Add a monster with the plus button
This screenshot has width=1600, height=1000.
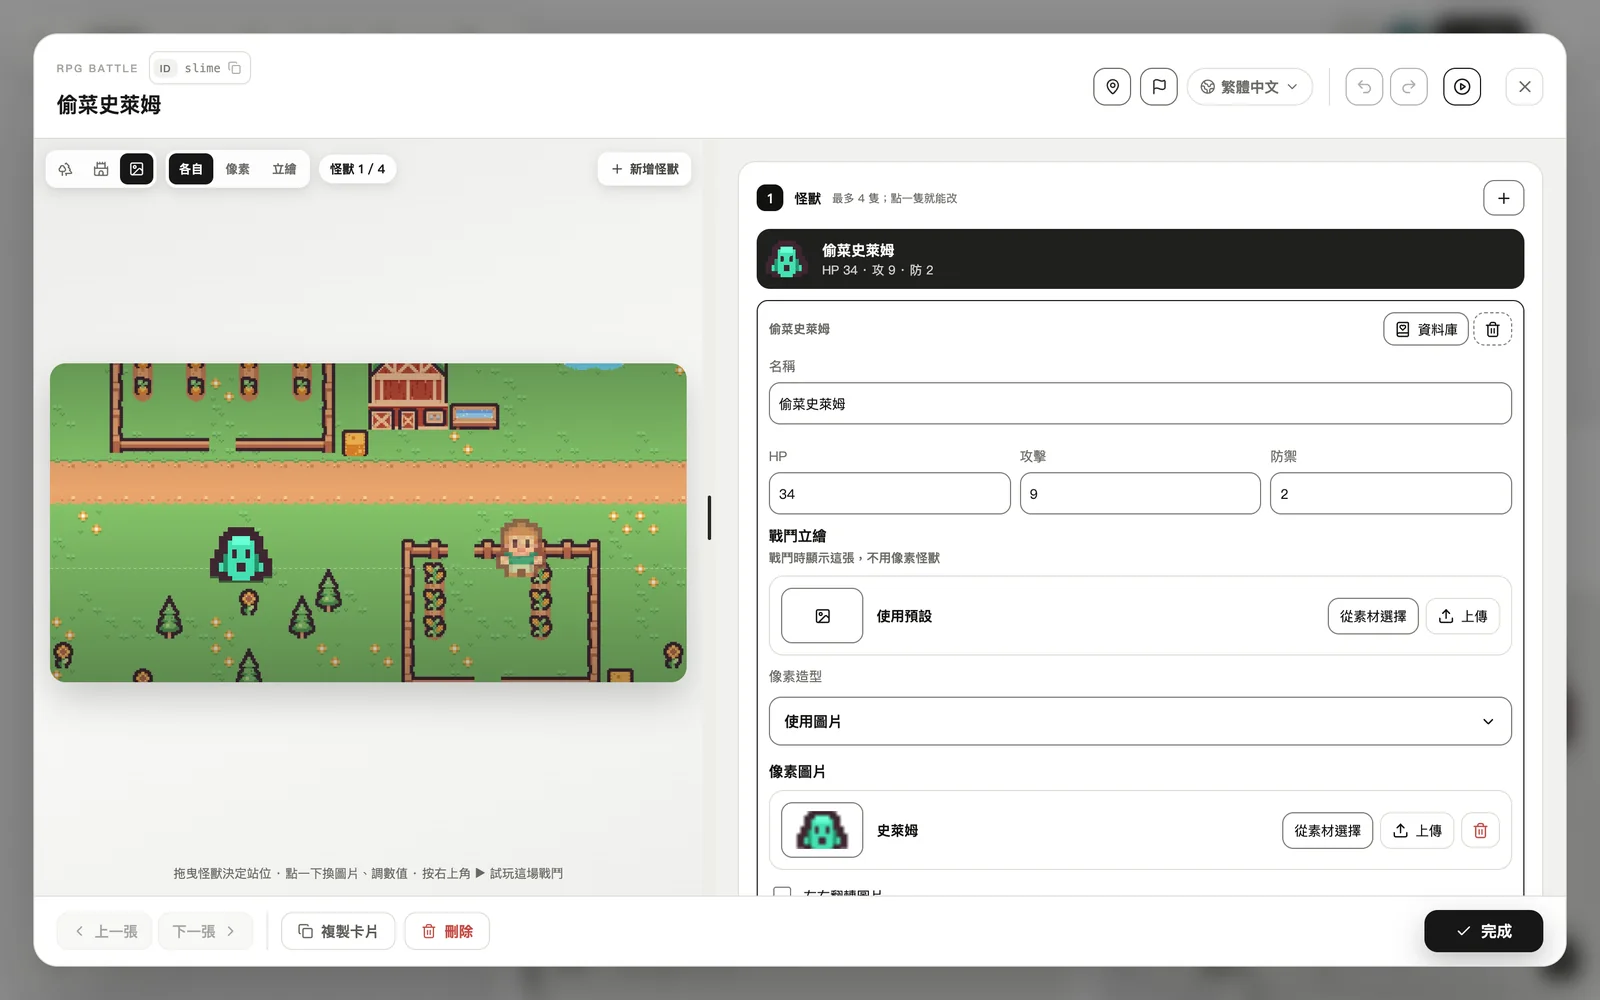(1503, 198)
